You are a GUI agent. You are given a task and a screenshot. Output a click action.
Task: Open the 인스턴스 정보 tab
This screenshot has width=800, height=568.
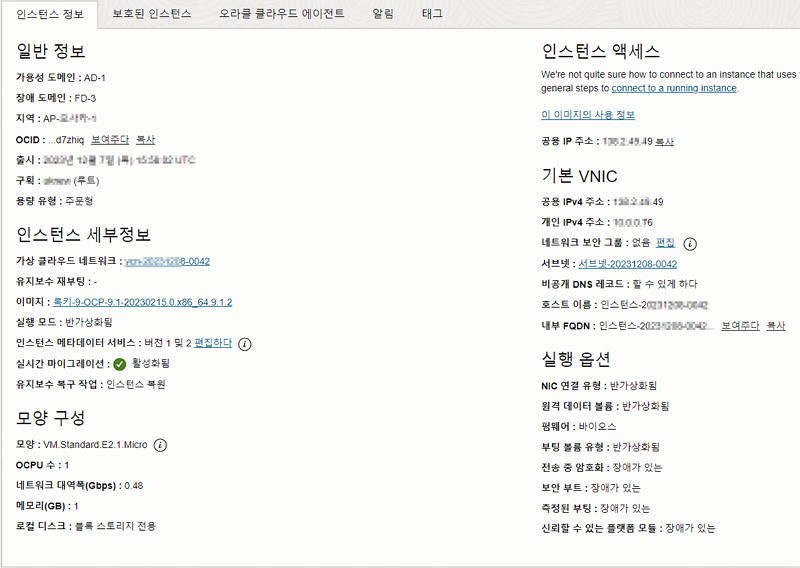50,14
